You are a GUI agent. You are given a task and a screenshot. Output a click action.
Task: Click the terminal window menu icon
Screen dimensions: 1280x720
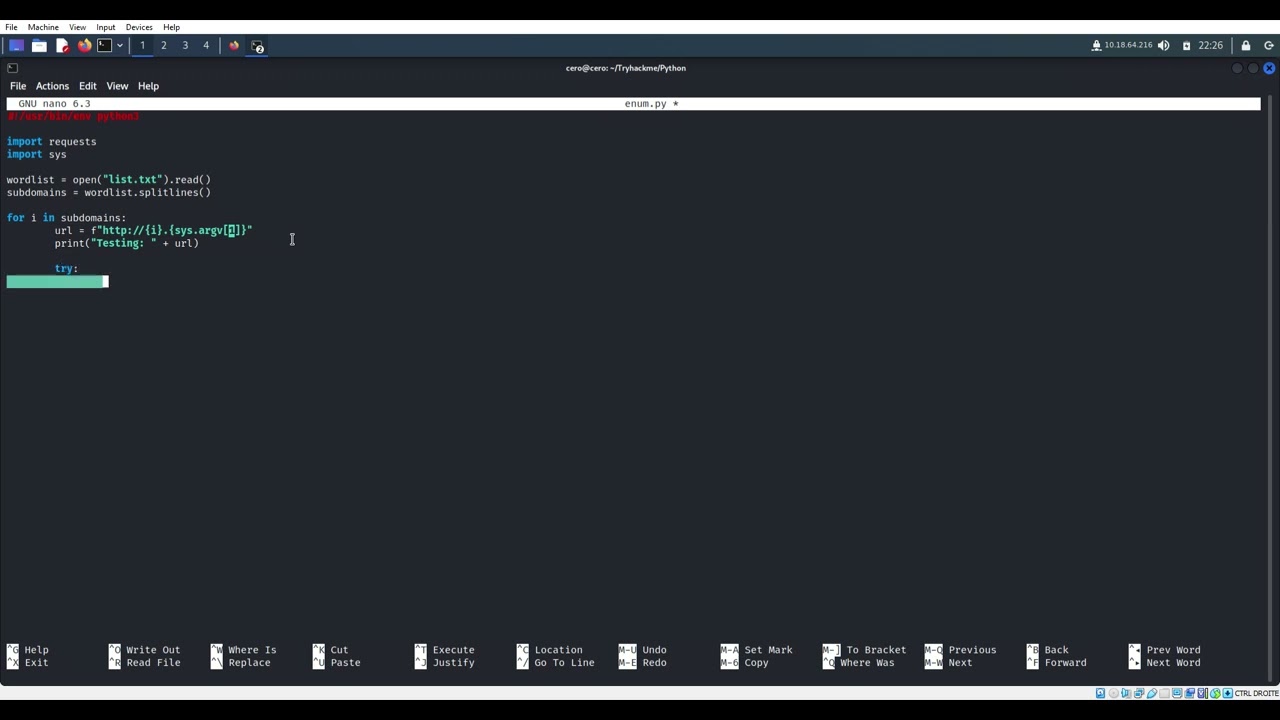(x=12, y=68)
